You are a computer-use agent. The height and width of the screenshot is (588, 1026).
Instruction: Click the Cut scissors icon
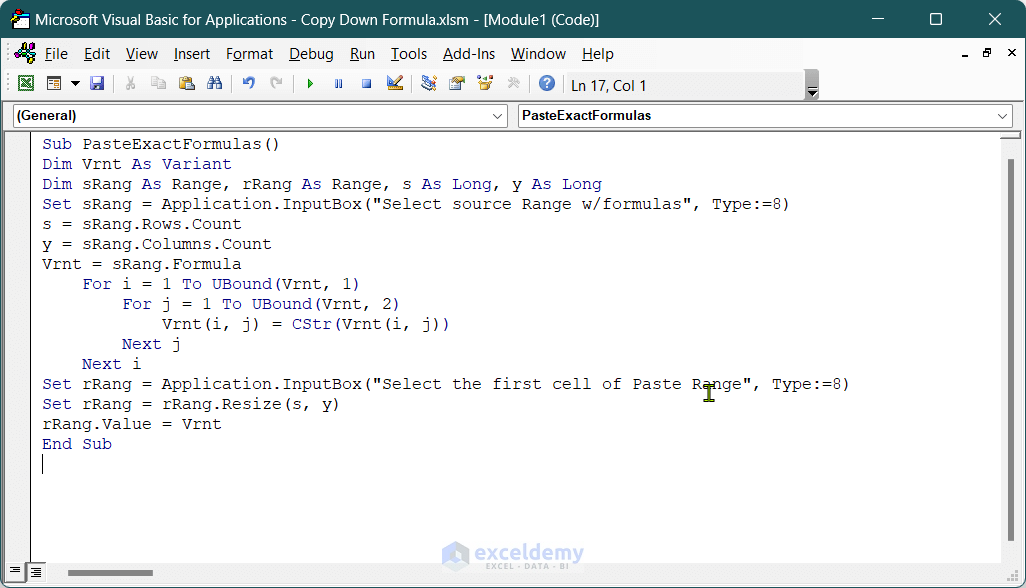coord(130,84)
